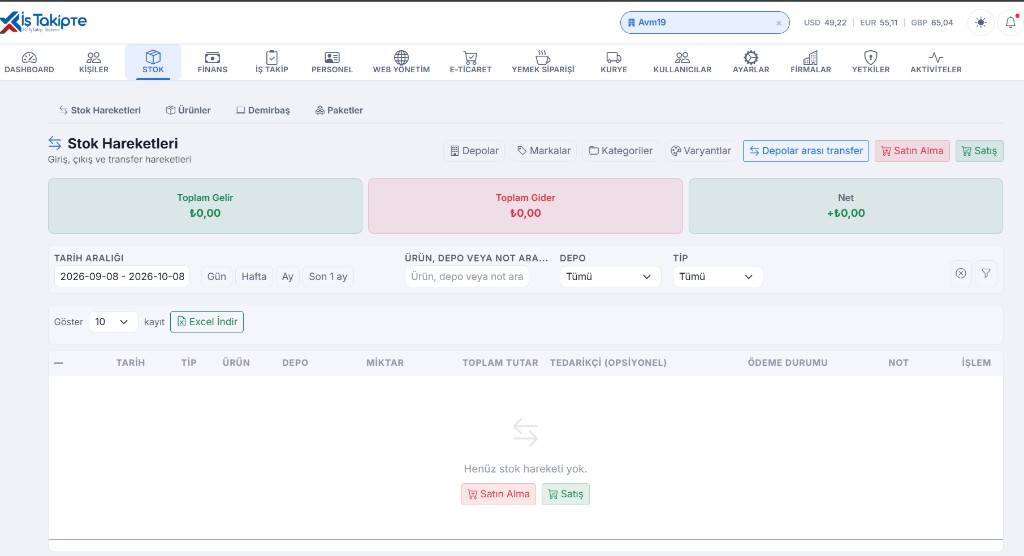Click the EUR 55,11 exchange rate
This screenshot has width=1024, height=556.
coord(878,22)
